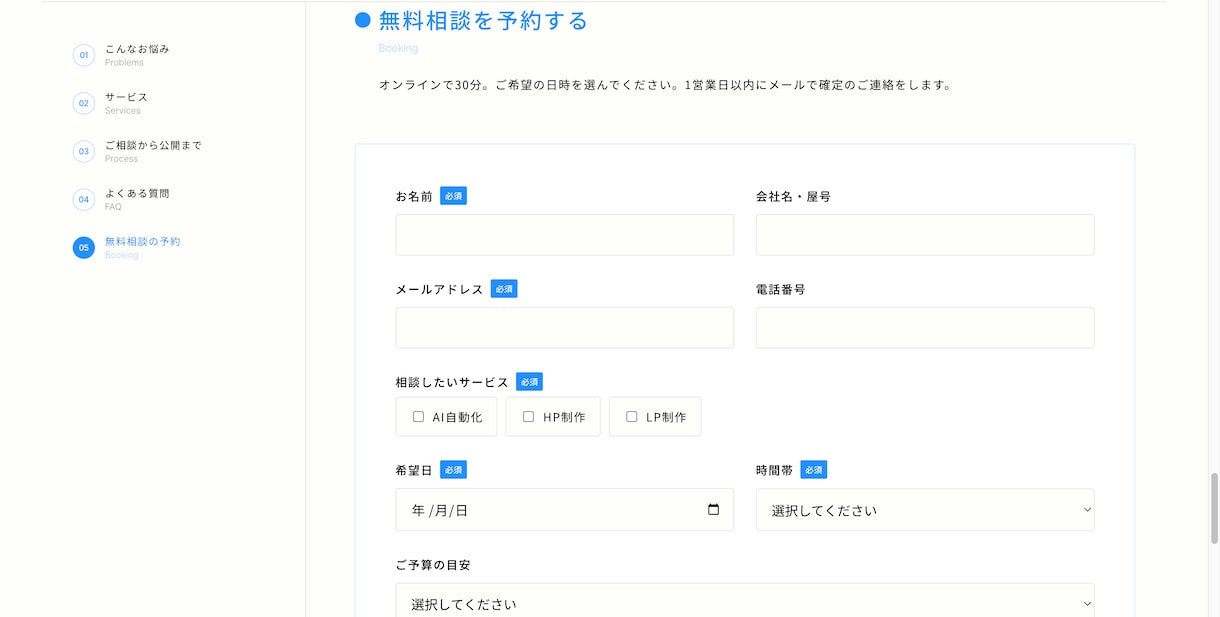
Task: Click the 01 step circle in sidebar
Action: tap(84, 55)
